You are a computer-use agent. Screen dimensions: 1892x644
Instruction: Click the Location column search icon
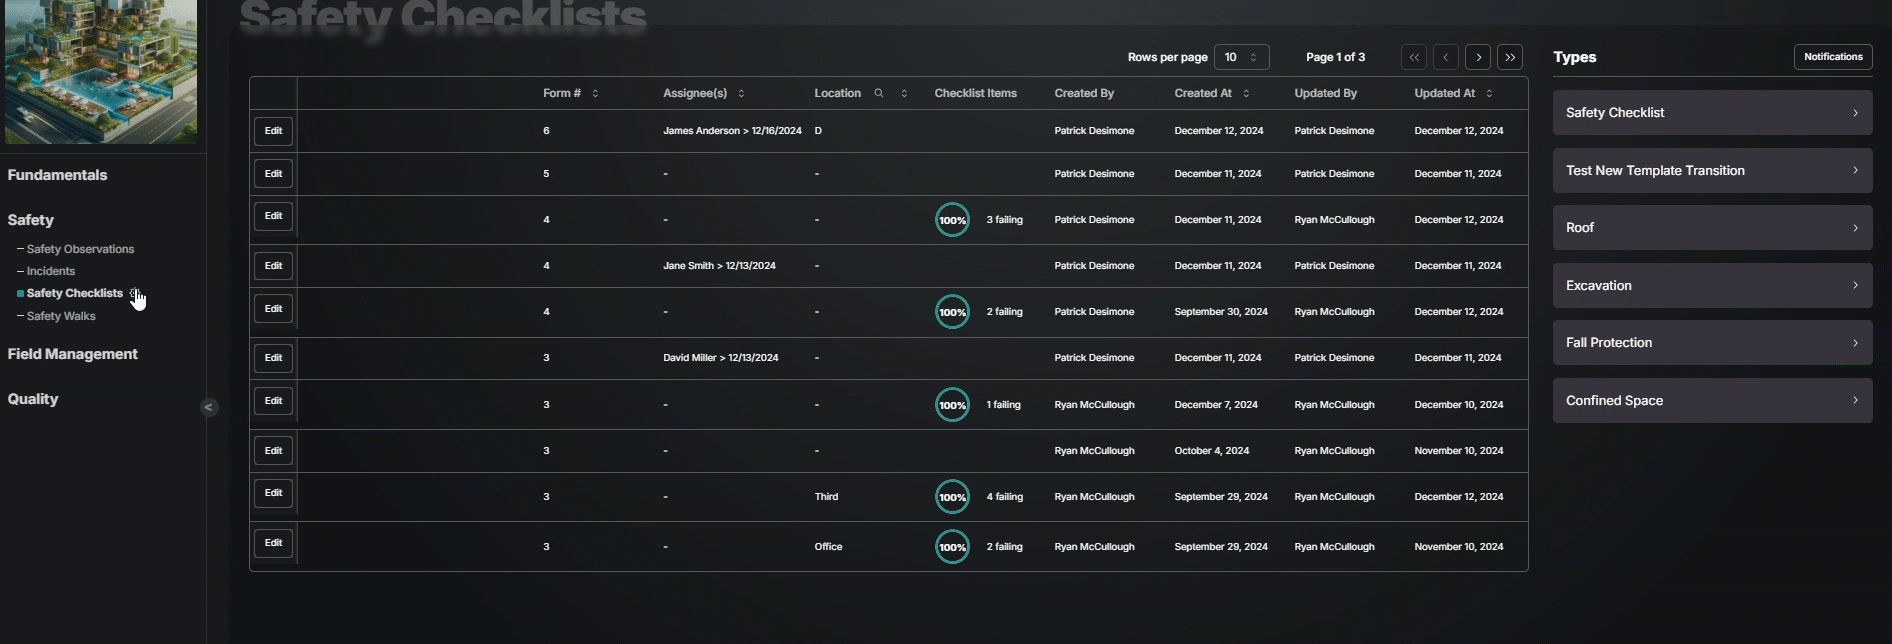point(879,93)
